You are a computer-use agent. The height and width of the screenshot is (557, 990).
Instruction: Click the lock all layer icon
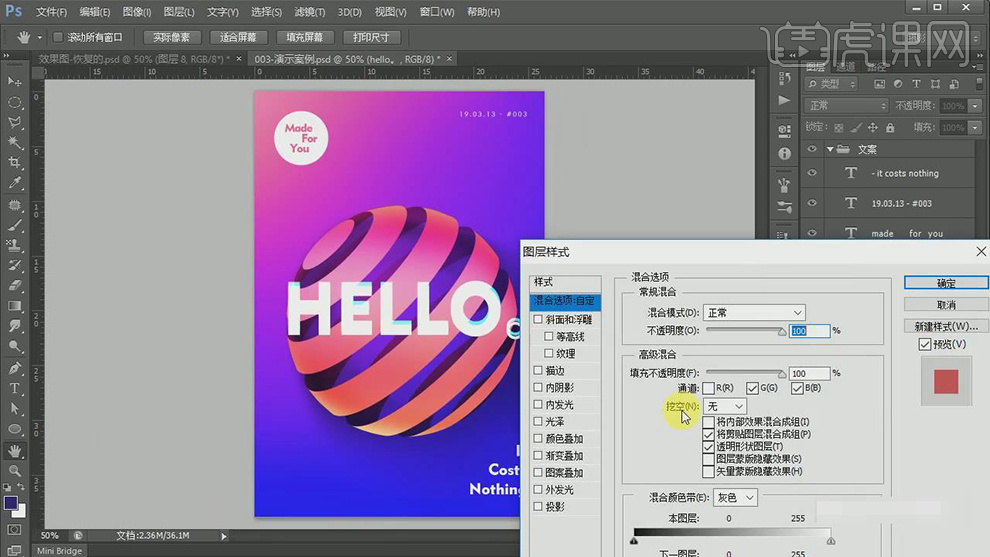[x=889, y=127]
